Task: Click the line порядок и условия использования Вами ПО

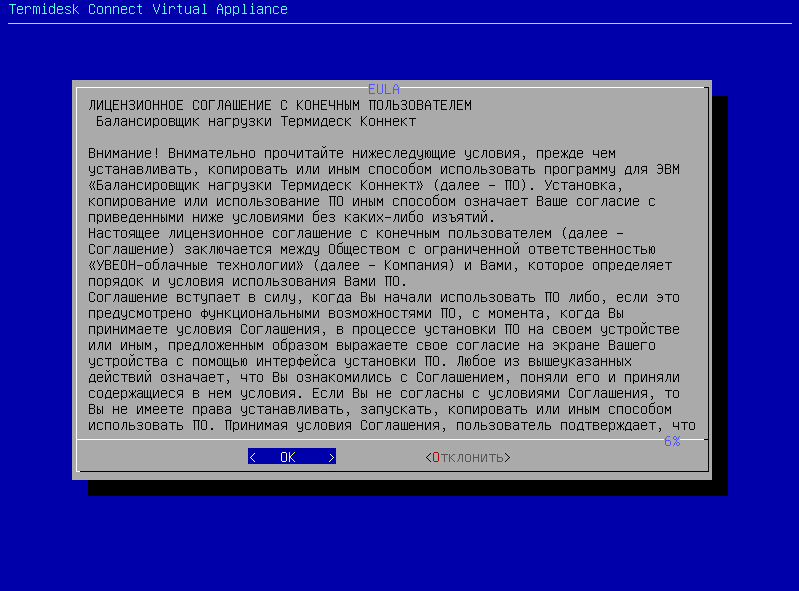Action: pyautogui.click(x=248, y=281)
